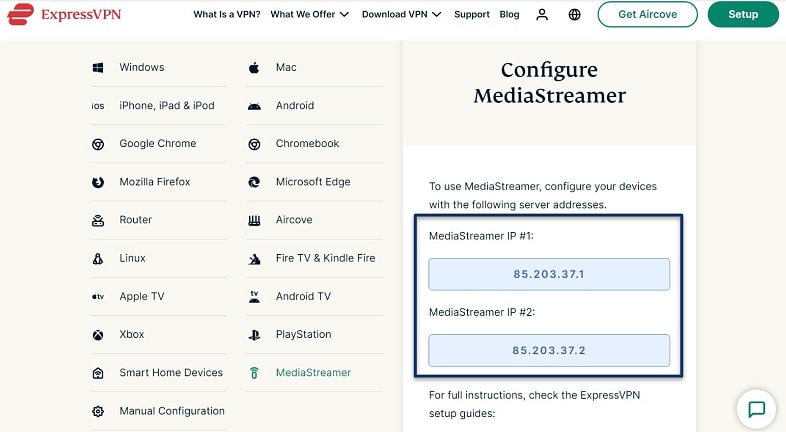Image resolution: width=786 pixels, height=432 pixels.
Task: Click the Xbox icon
Action: pyautogui.click(x=98, y=335)
